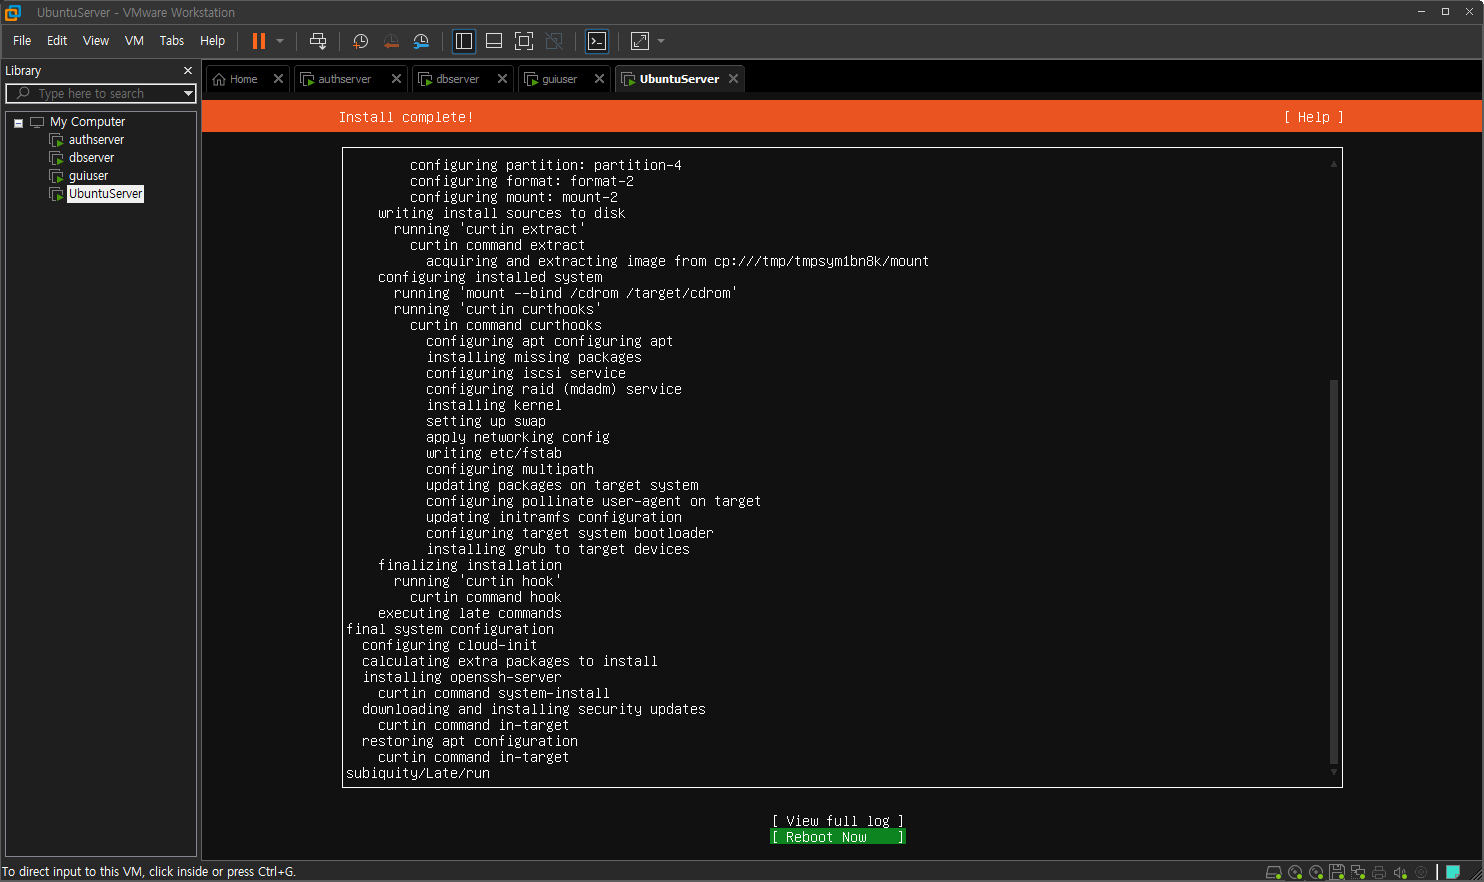Image resolution: width=1484 pixels, height=882 pixels.
Task: Click the install log scrollbar thumb
Action: (x=1333, y=571)
